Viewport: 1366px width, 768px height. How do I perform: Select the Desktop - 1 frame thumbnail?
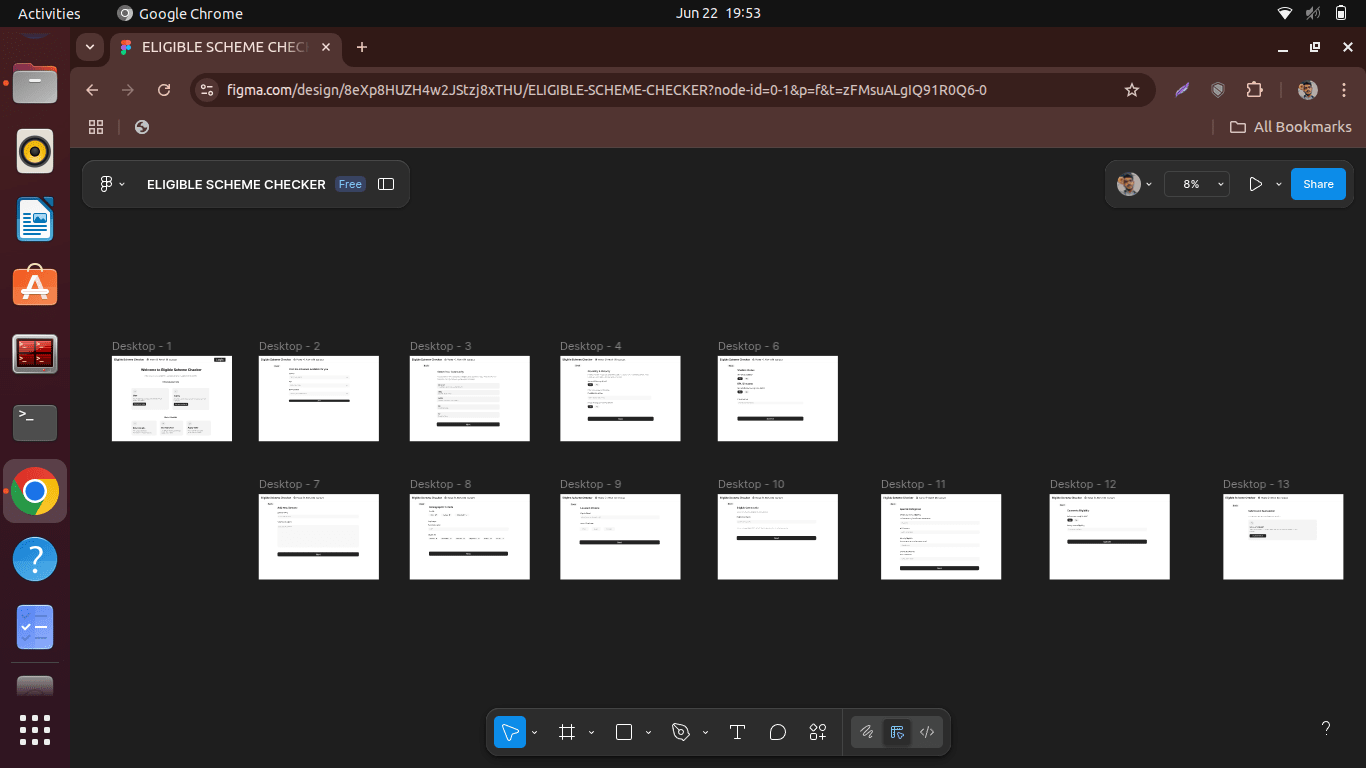point(172,398)
